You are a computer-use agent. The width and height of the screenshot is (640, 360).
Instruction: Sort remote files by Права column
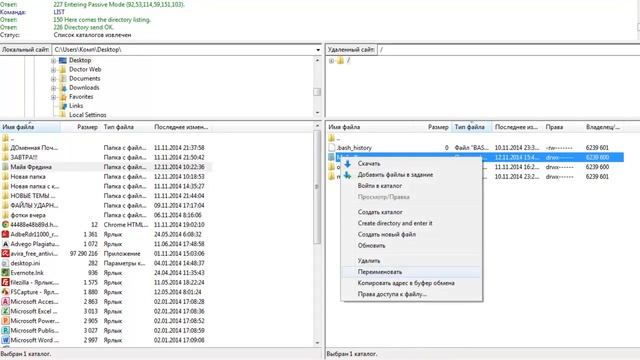click(563, 127)
